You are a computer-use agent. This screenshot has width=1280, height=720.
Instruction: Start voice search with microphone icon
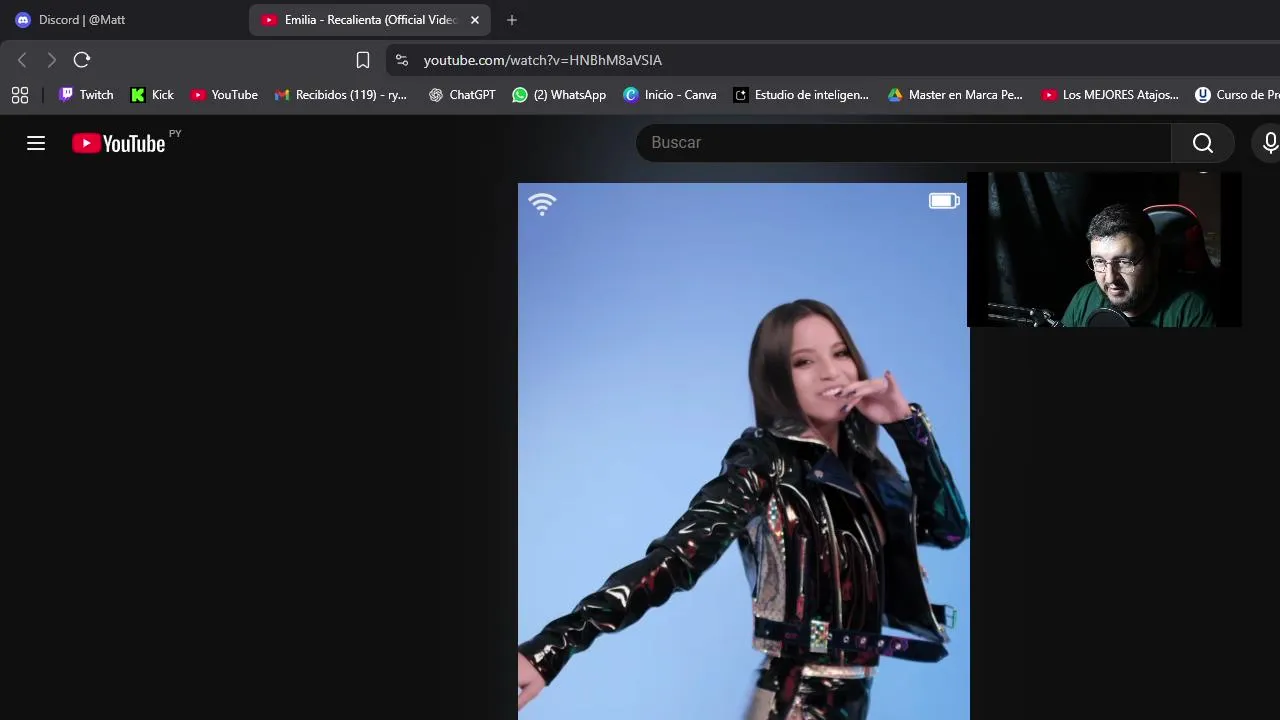(x=1269, y=143)
